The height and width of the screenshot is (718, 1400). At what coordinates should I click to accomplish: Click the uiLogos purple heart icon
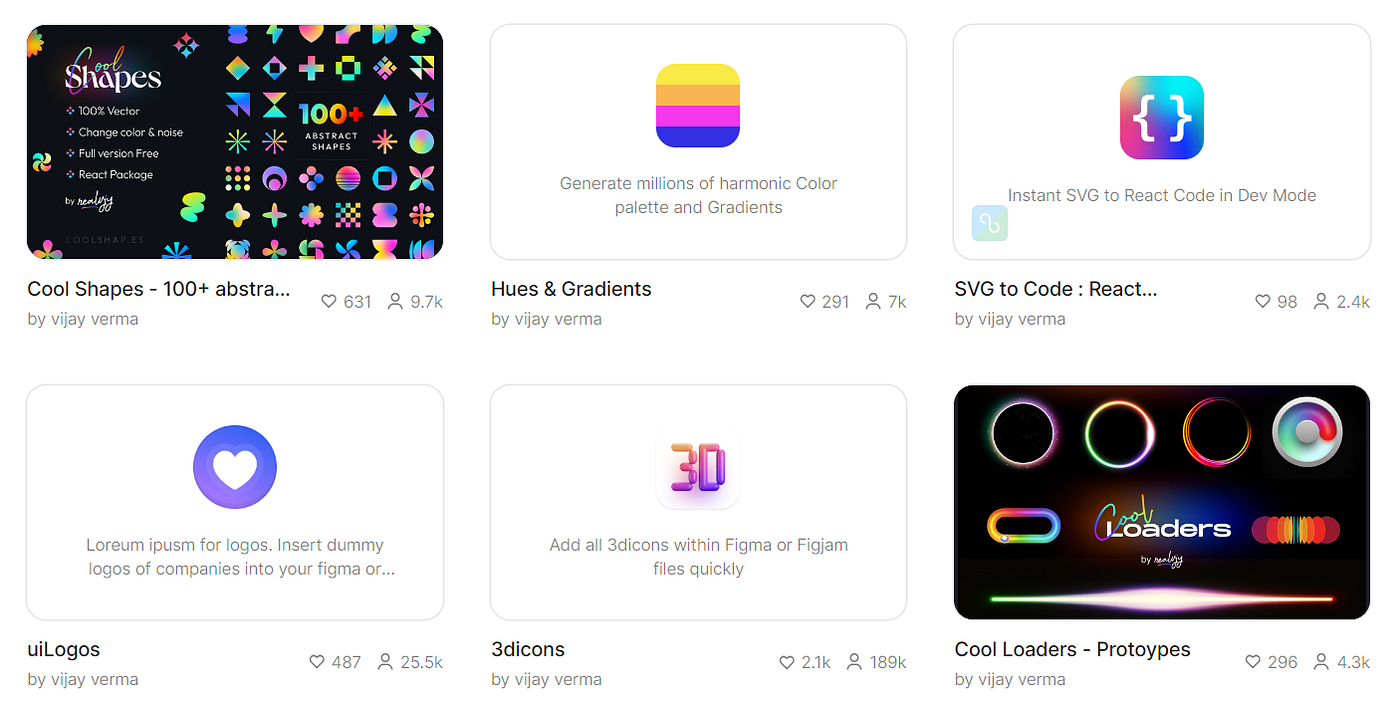pyautogui.click(x=235, y=467)
